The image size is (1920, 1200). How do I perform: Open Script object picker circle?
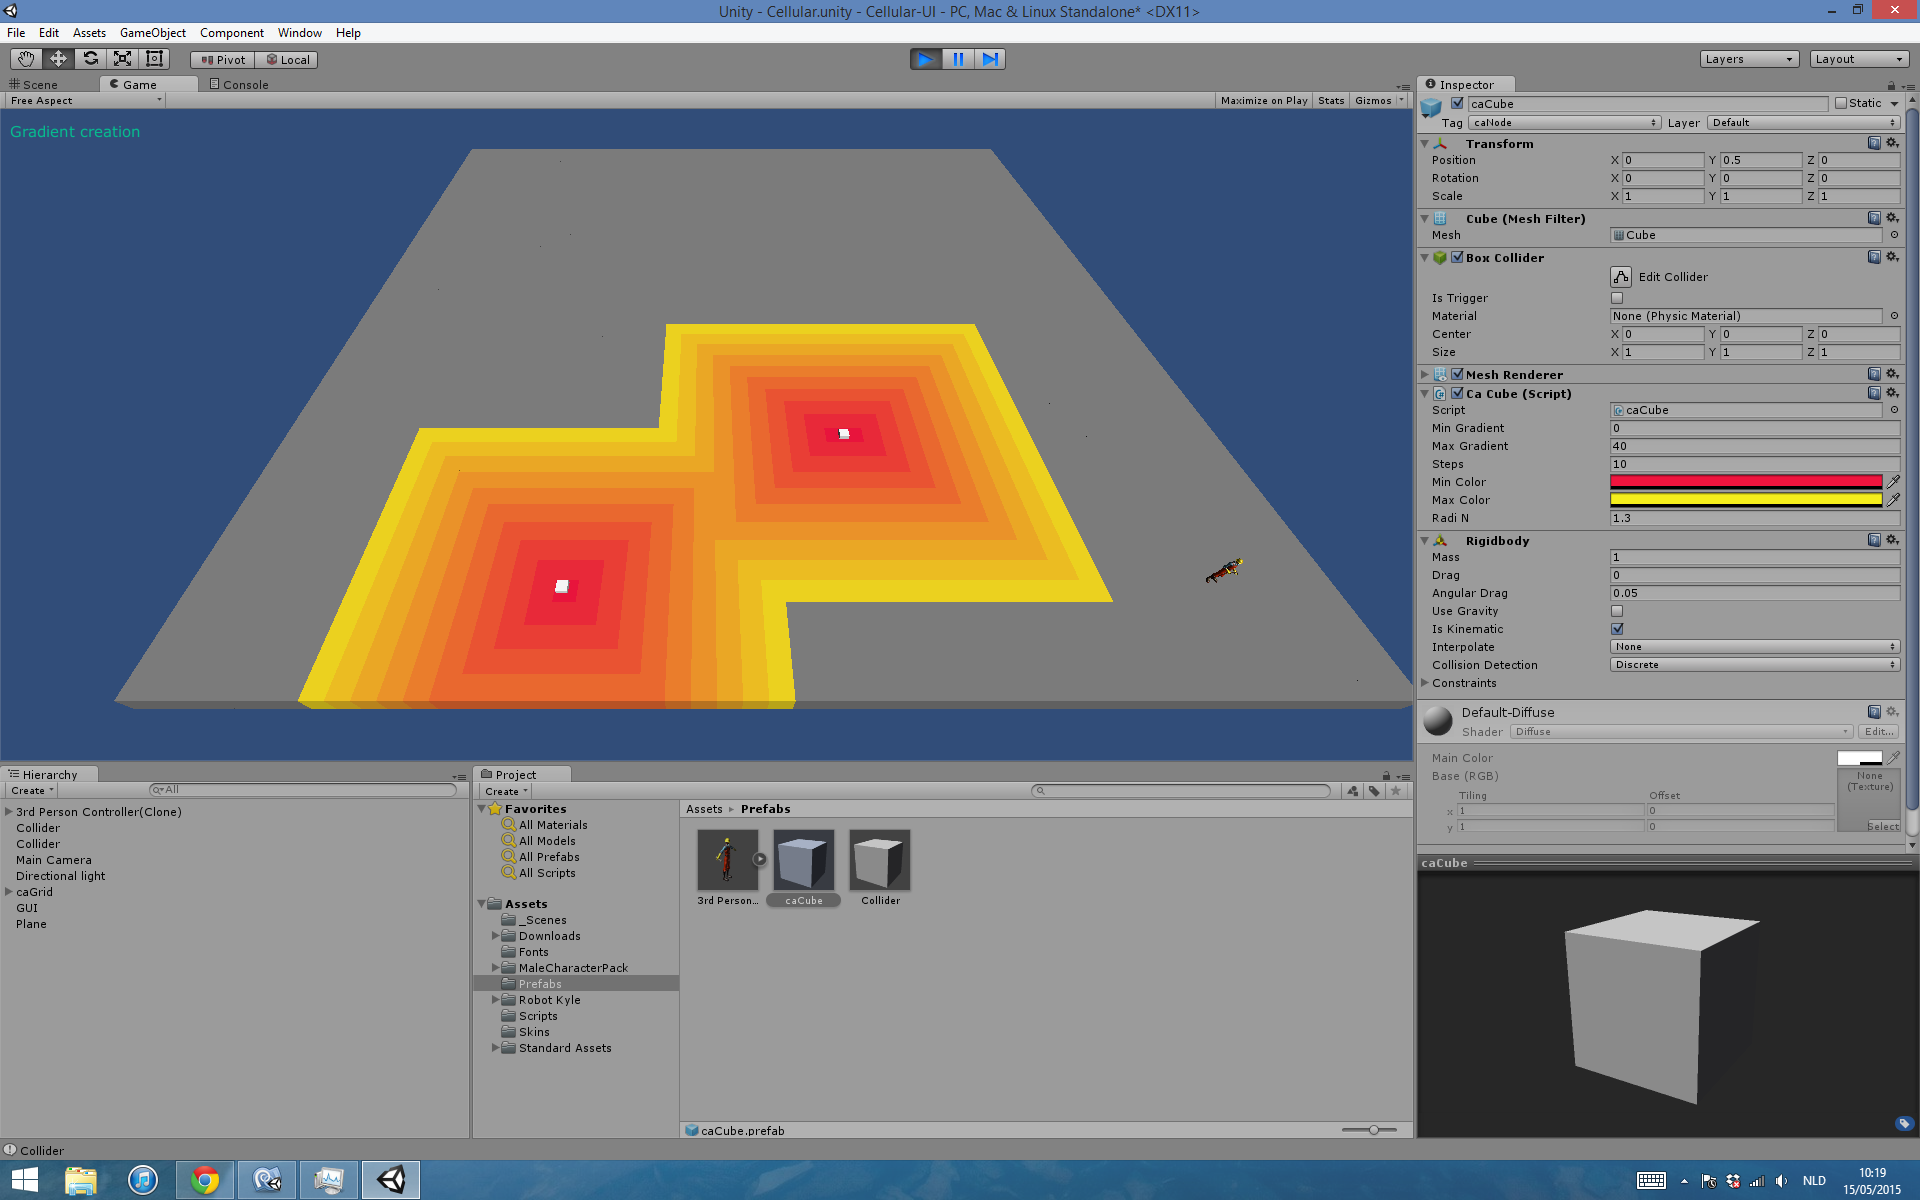pos(1894,410)
